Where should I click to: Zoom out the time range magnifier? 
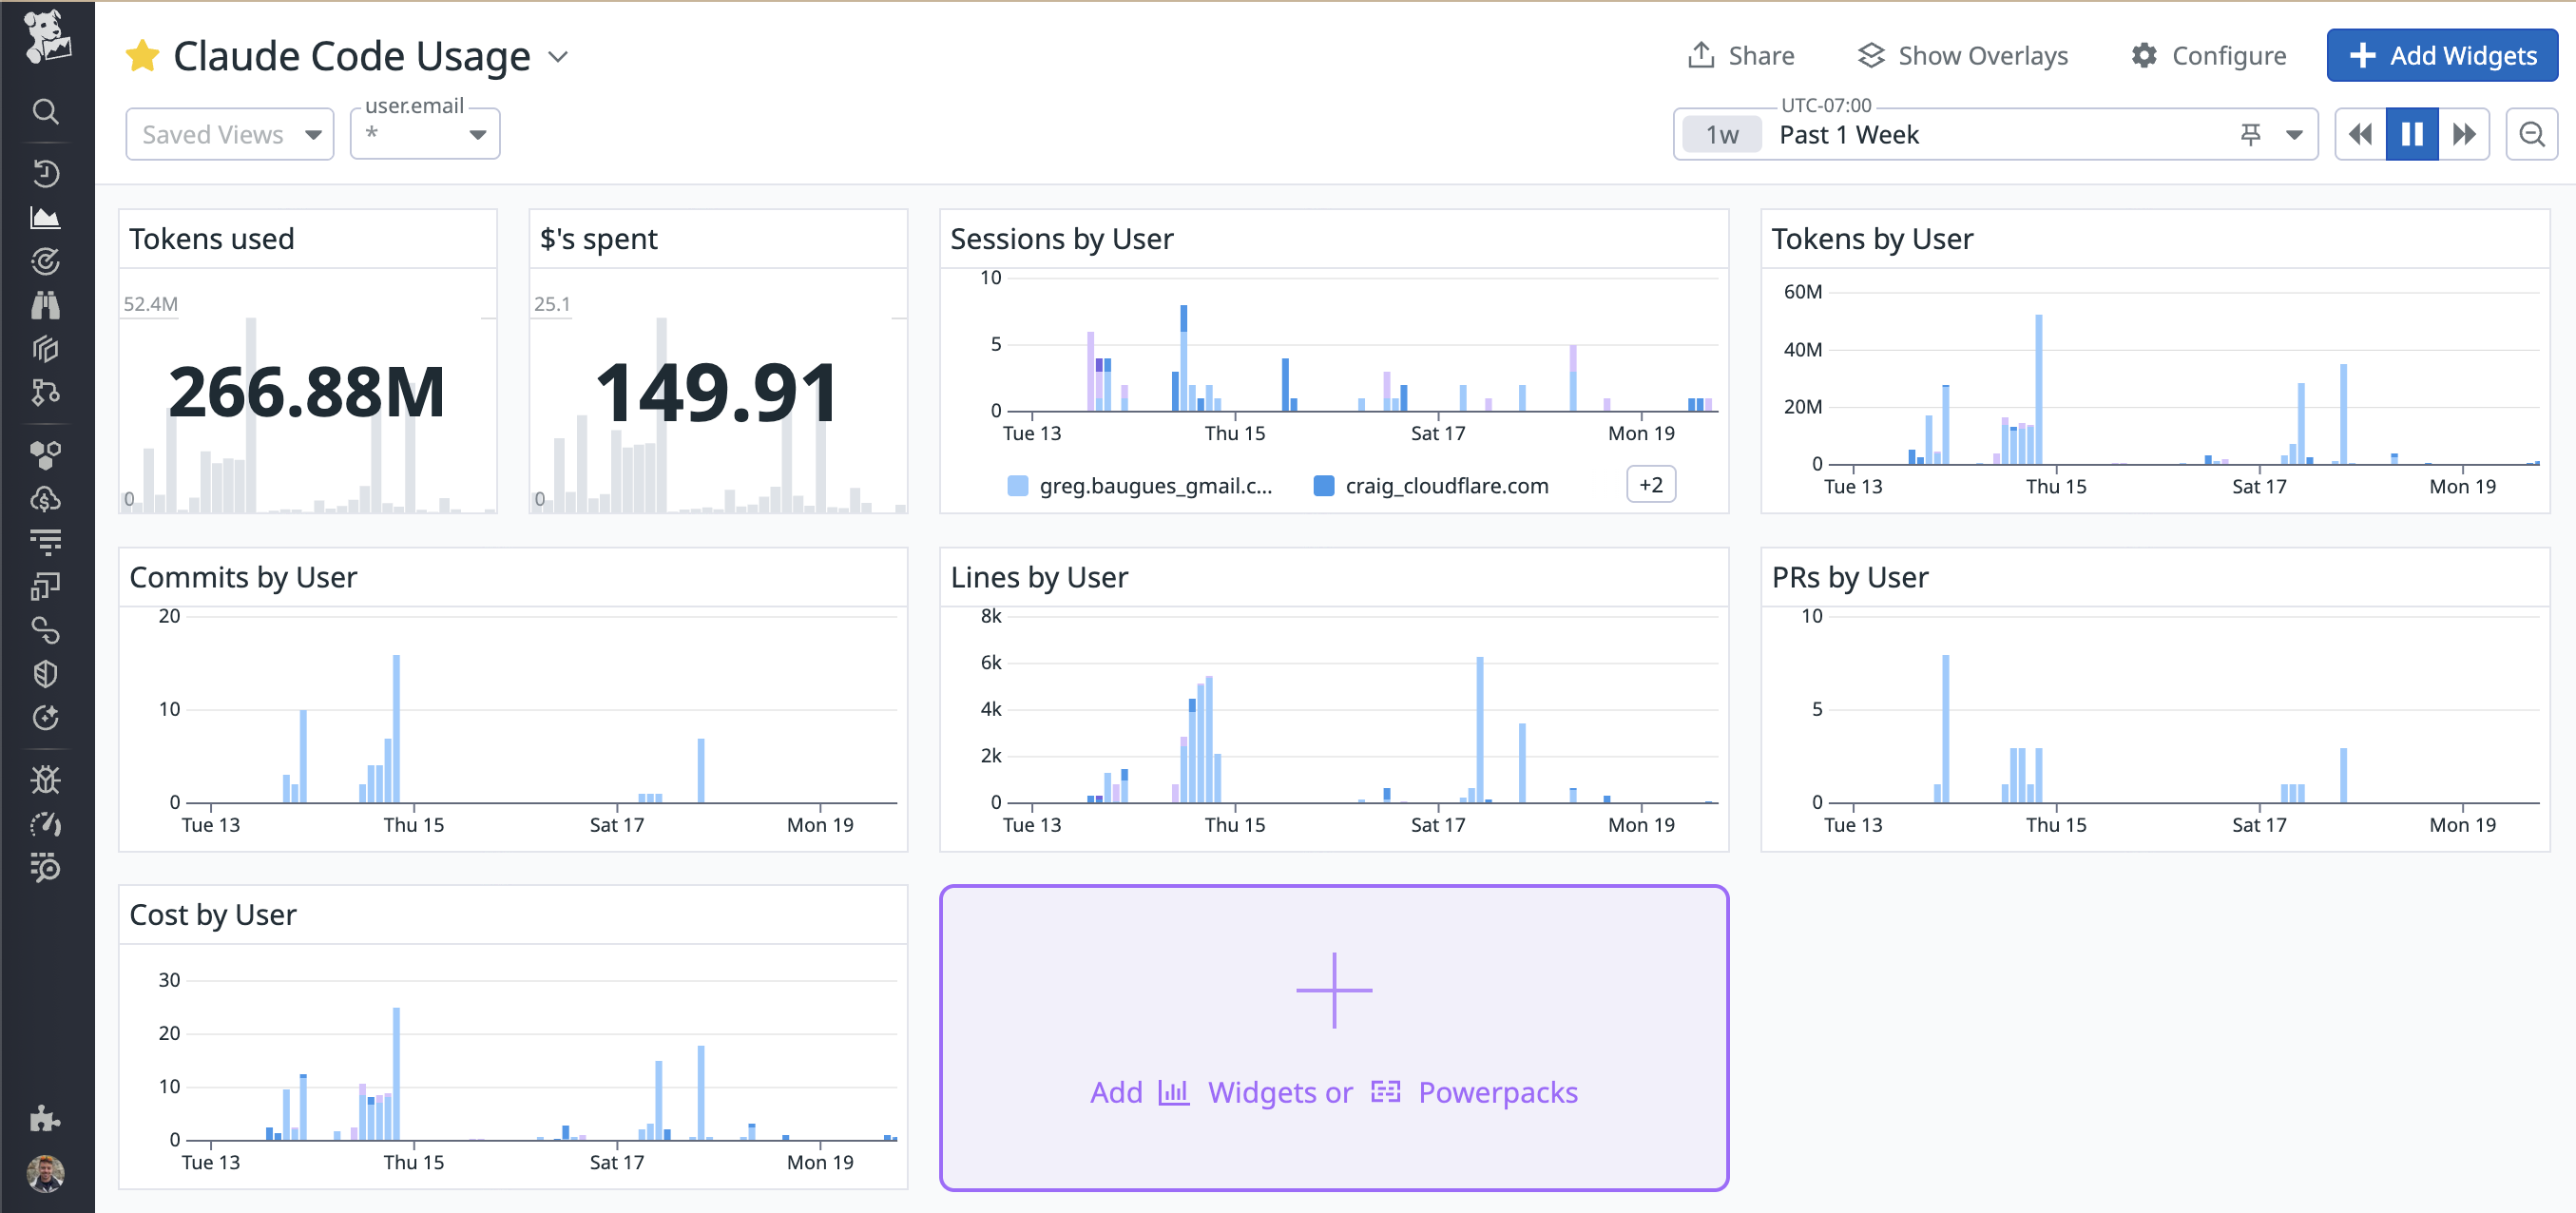[x=2531, y=134]
